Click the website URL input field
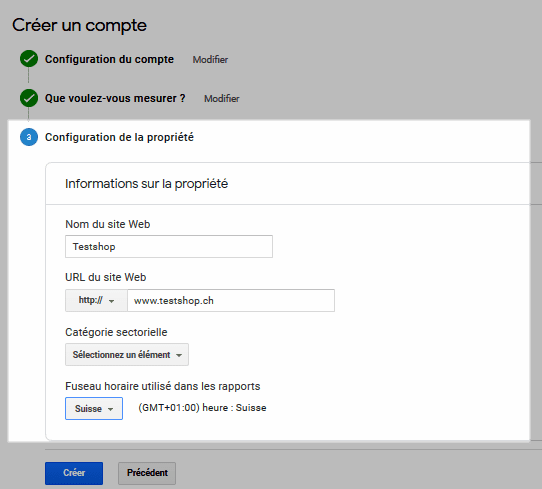Screen dimensions: 542x489 point(231,300)
